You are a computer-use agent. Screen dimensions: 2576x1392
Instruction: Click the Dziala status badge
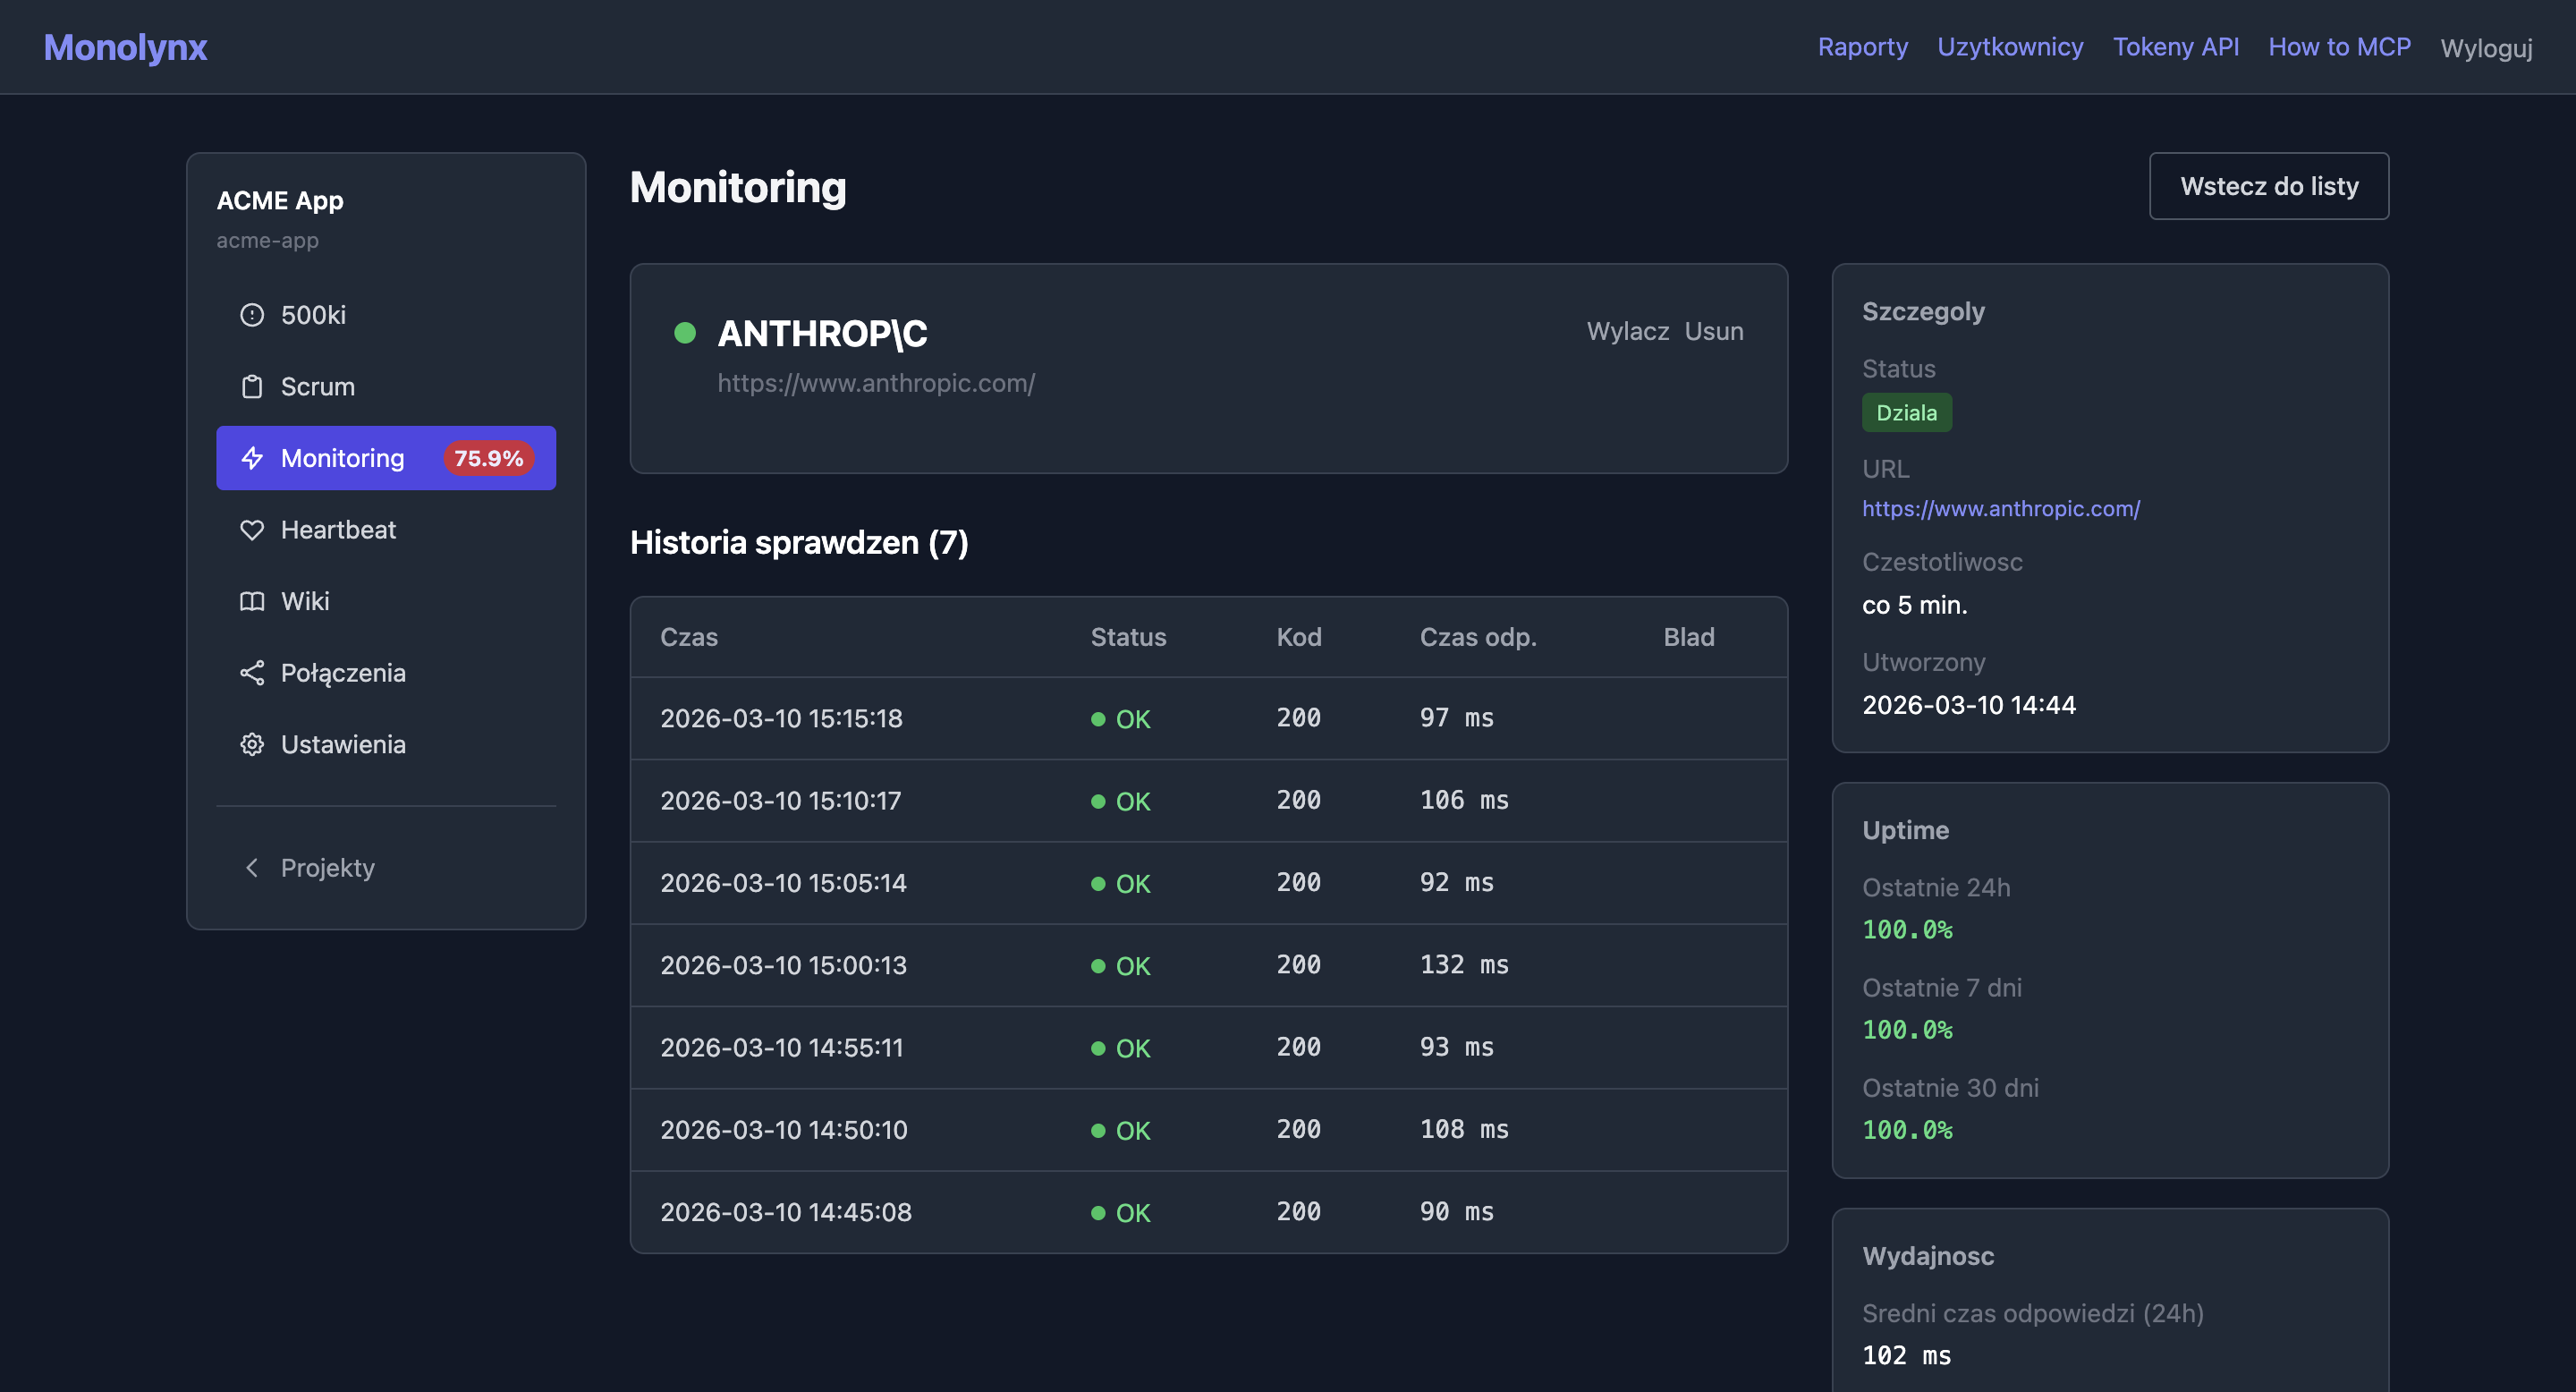(x=1906, y=412)
